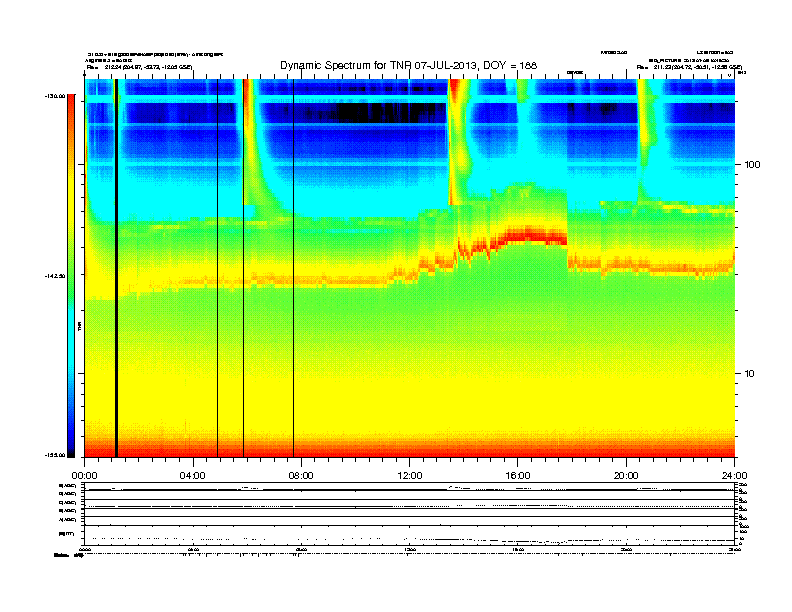Image resolution: width=792 pixels, height=612 pixels.
Task: Click the 20:00 label on the main time axis
Action: pyautogui.click(x=626, y=476)
